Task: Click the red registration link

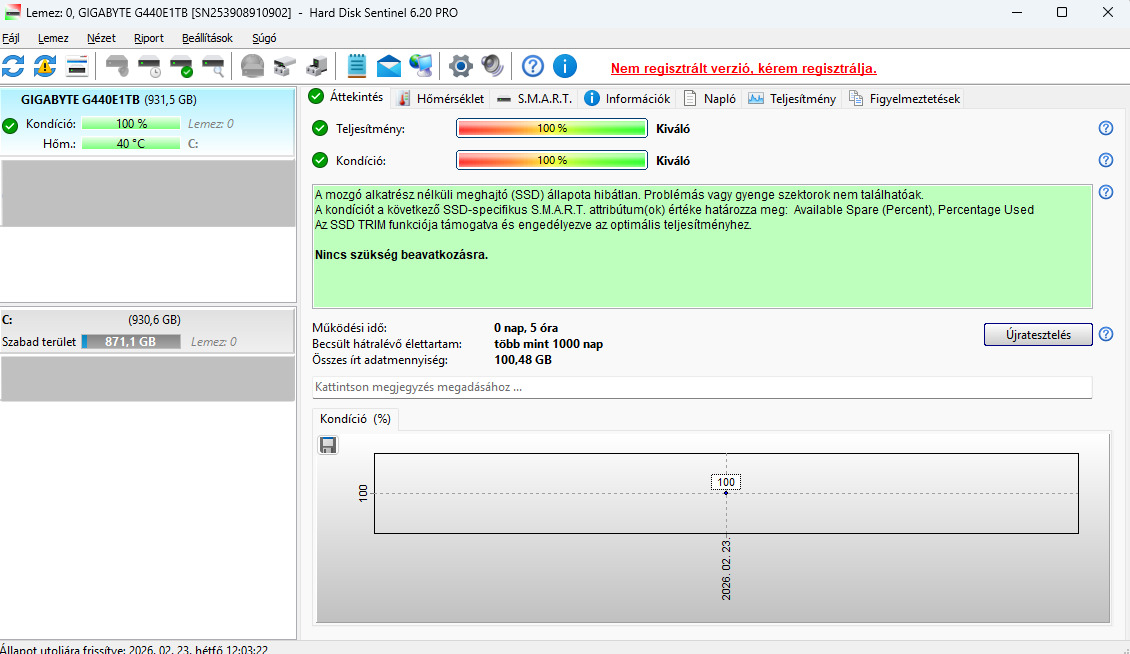Action: pyautogui.click(x=744, y=69)
